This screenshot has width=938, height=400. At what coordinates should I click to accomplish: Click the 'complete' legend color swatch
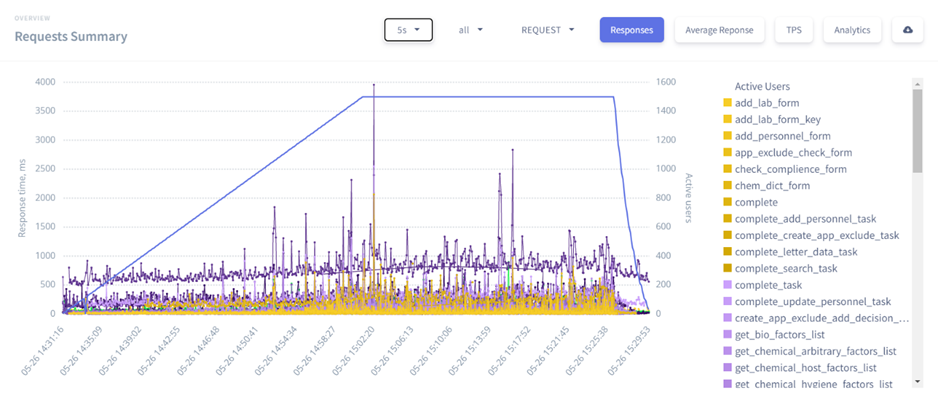(x=728, y=203)
